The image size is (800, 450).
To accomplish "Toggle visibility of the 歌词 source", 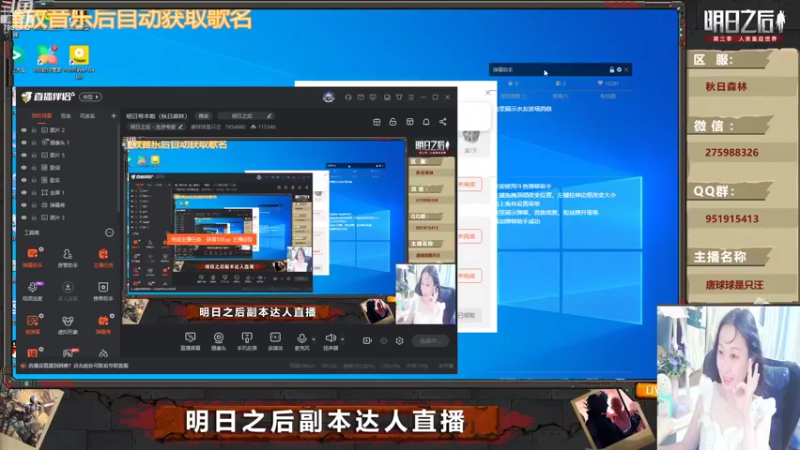I will click(23, 167).
